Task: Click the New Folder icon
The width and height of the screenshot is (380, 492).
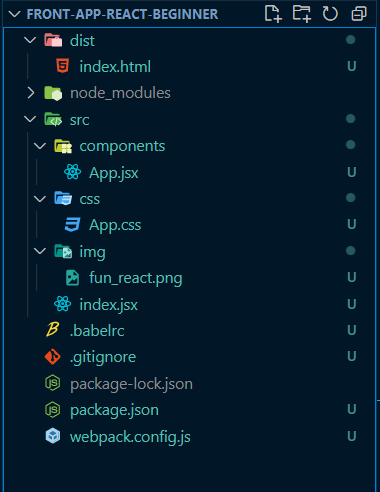Action: pyautogui.click(x=302, y=14)
